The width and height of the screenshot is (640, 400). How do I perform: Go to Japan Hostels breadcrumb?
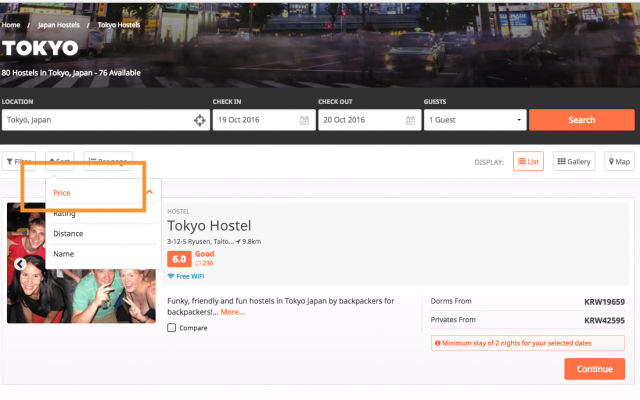point(59,23)
